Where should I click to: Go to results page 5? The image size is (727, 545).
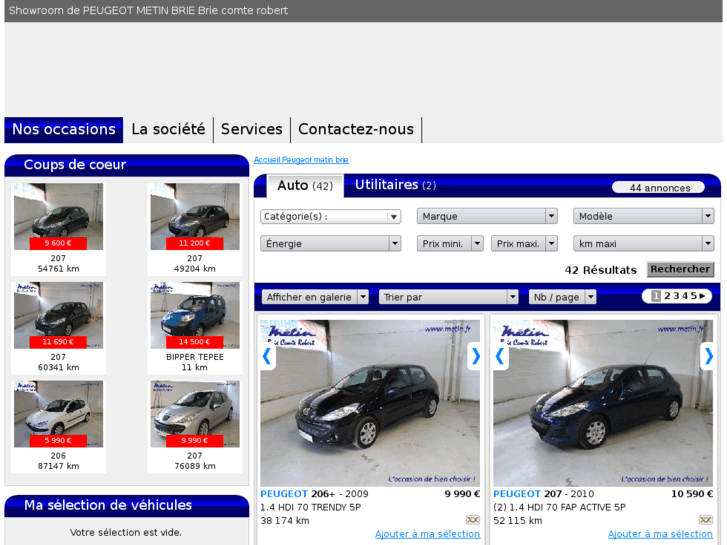pyautogui.click(x=694, y=296)
